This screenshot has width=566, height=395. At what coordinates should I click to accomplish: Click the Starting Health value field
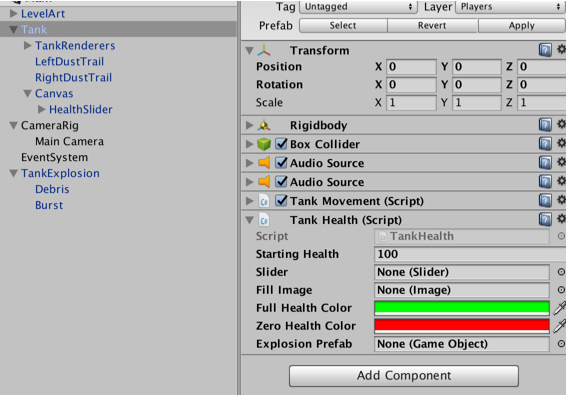tap(470, 254)
